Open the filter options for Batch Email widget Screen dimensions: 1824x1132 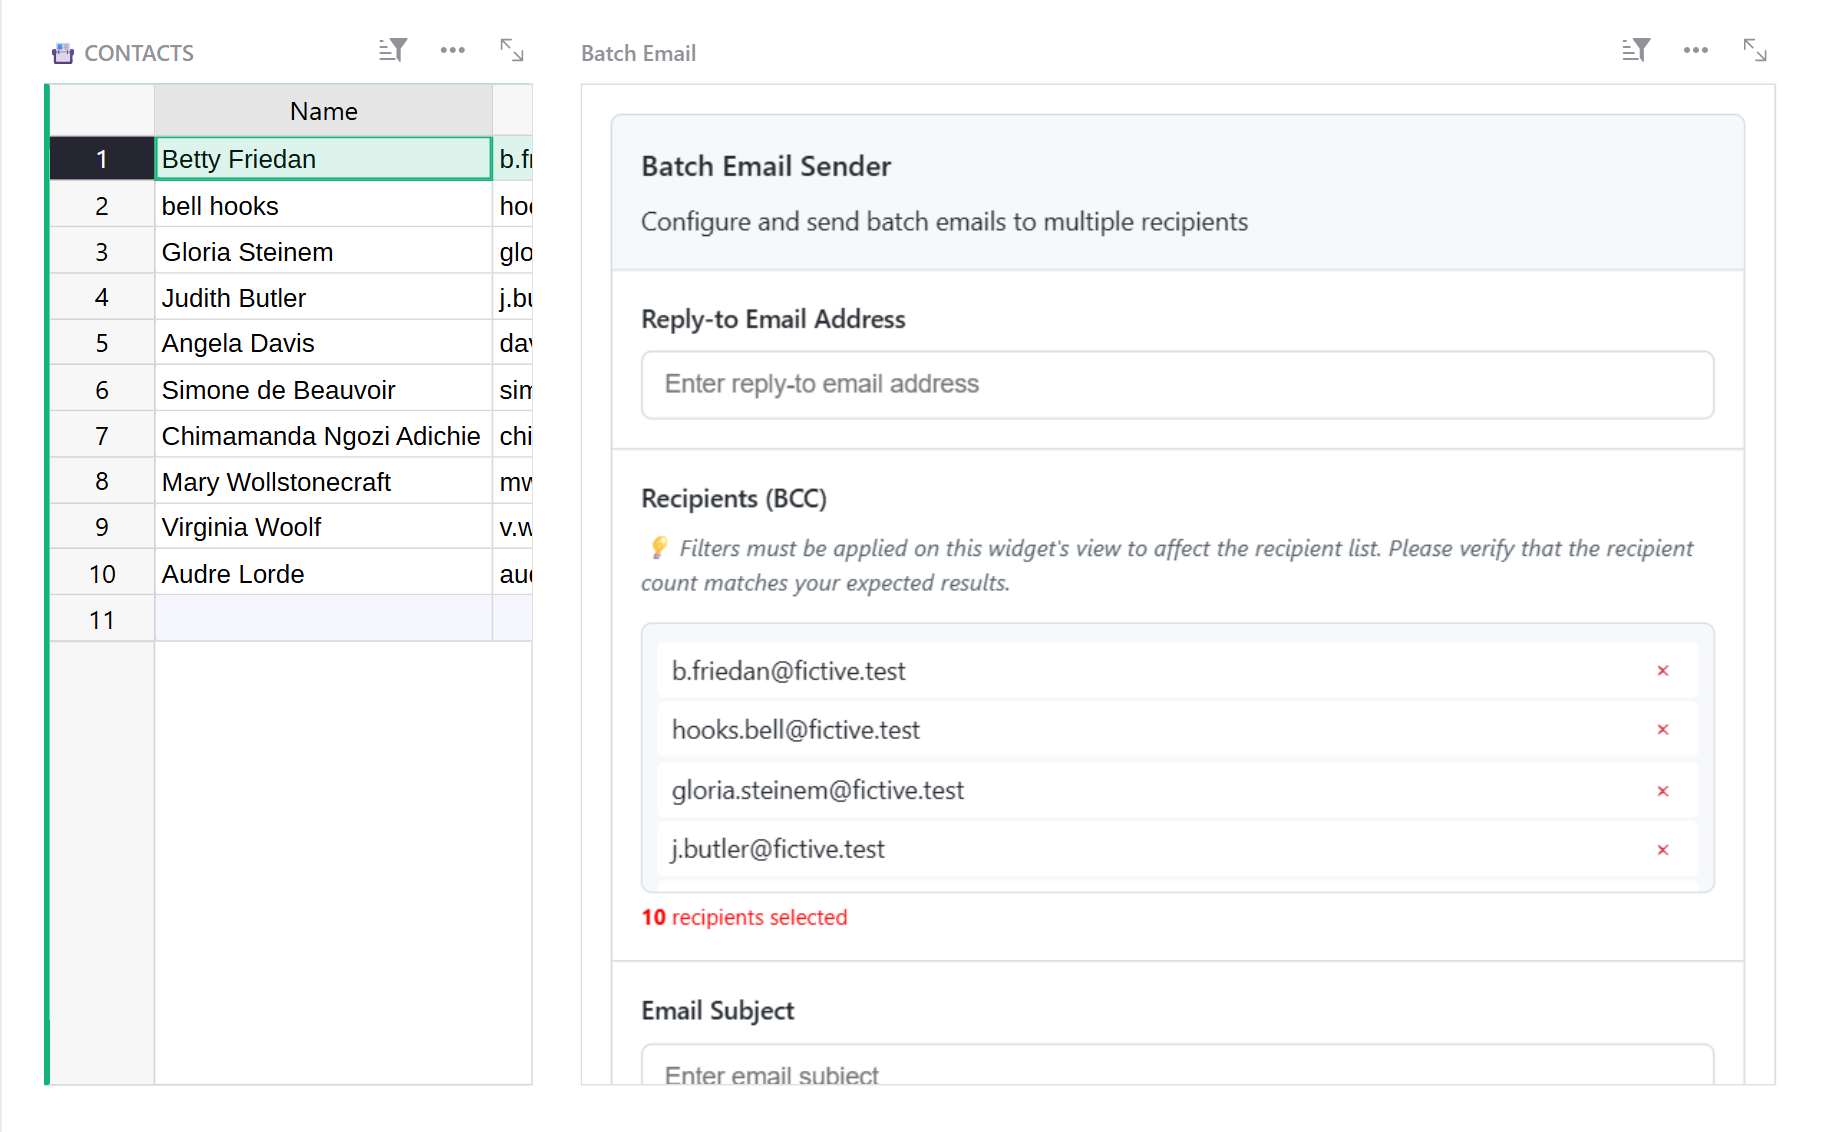tap(1635, 49)
